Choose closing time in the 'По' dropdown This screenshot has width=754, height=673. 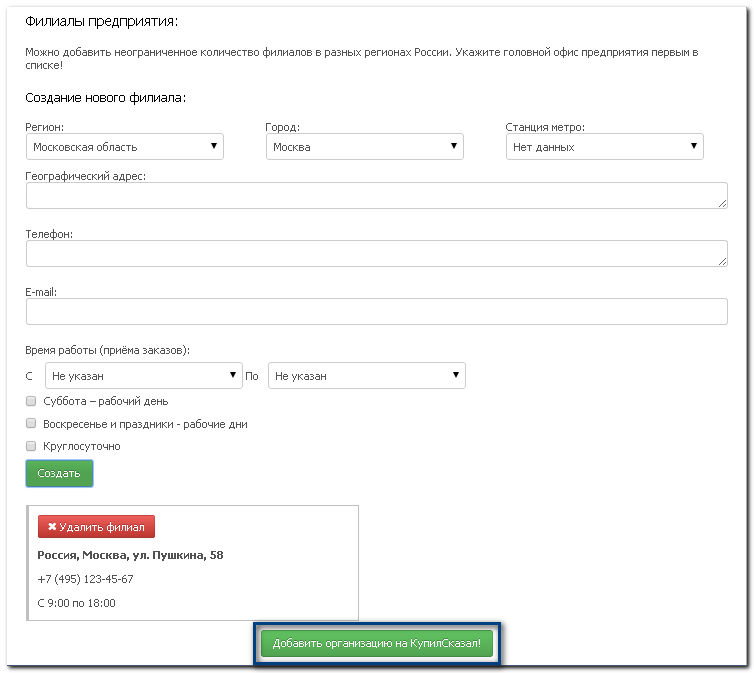pyautogui.click(x=366, y=376)
